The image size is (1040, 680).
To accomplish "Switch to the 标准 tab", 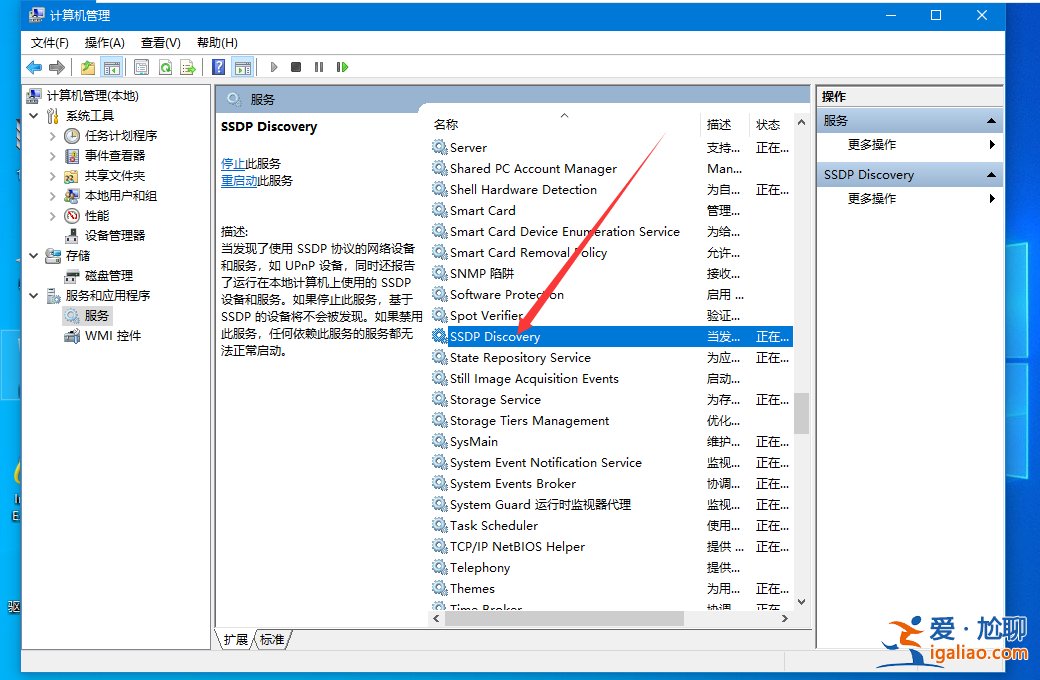I will coord(271,640).
